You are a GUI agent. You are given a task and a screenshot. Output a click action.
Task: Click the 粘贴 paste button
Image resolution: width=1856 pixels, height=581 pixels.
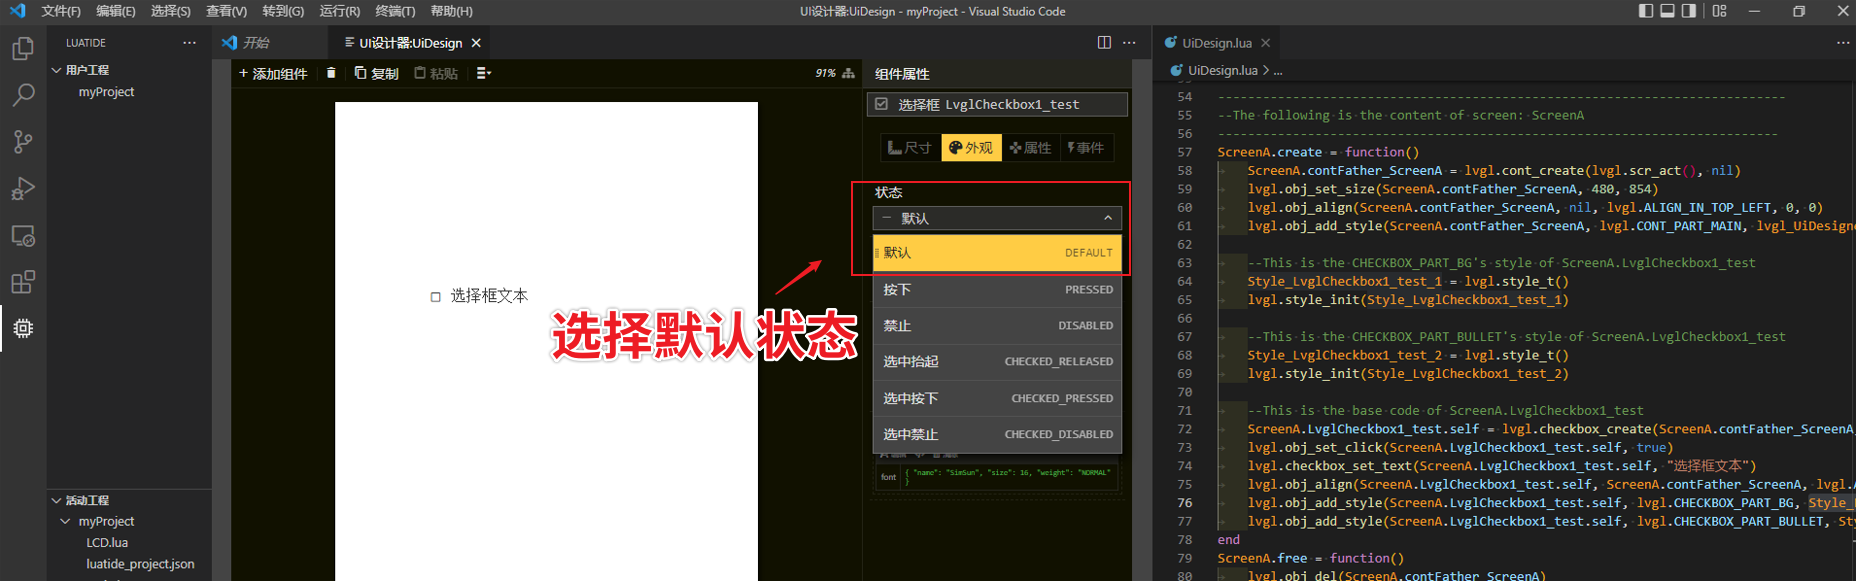click(x=436, y=73)
